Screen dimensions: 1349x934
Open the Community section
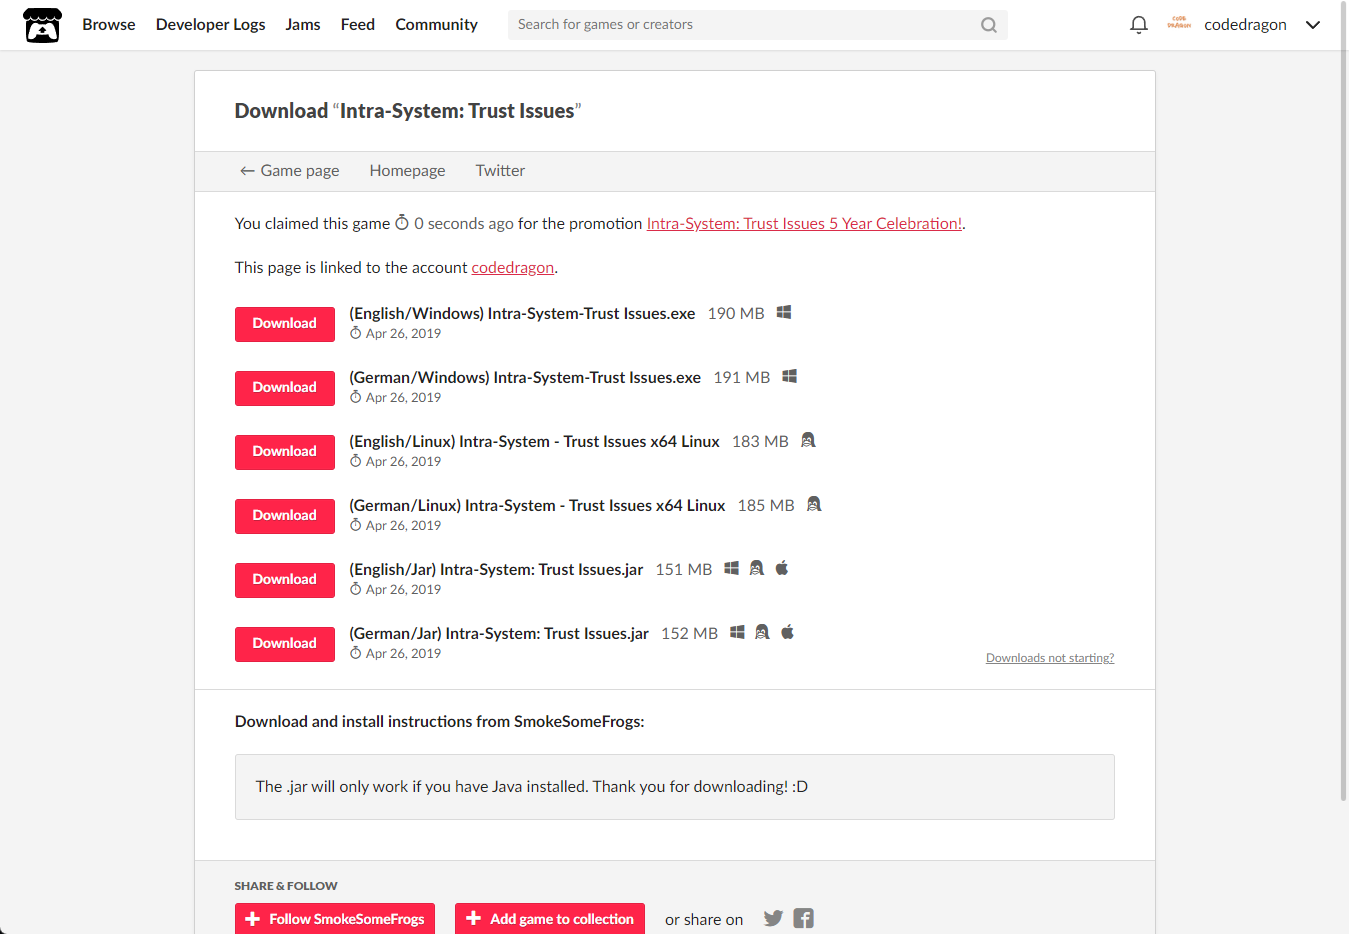tap(436, 25)
